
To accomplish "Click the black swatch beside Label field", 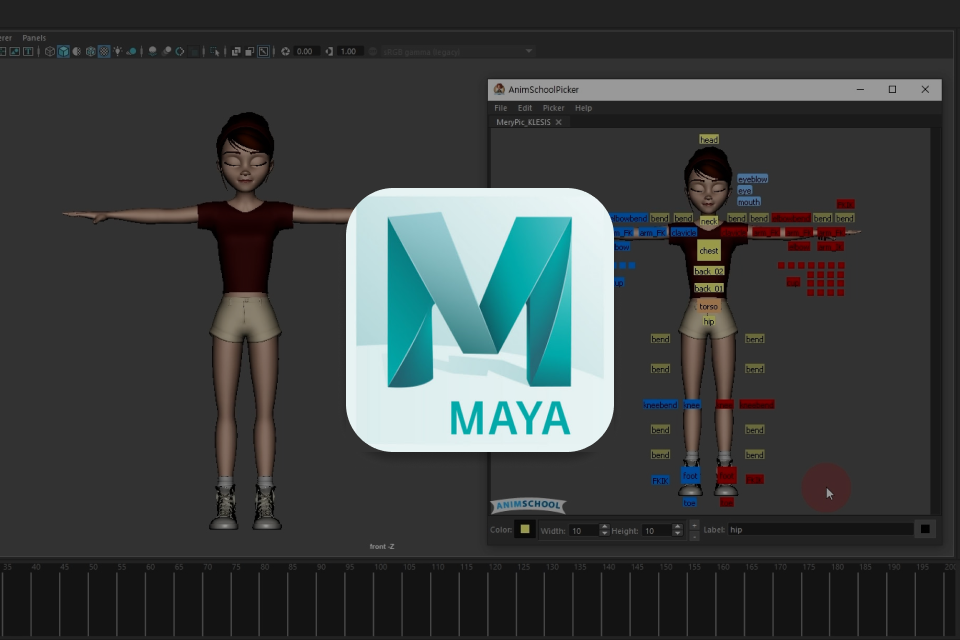I will coord(925,529).
